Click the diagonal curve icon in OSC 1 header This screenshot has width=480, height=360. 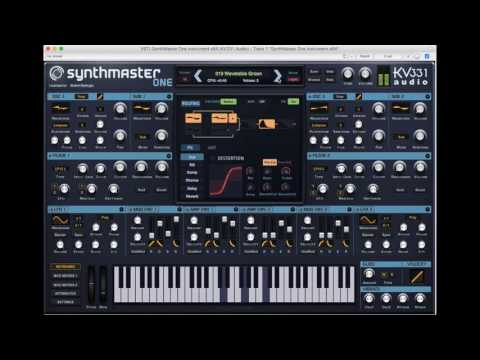click(x=100, y=97)
